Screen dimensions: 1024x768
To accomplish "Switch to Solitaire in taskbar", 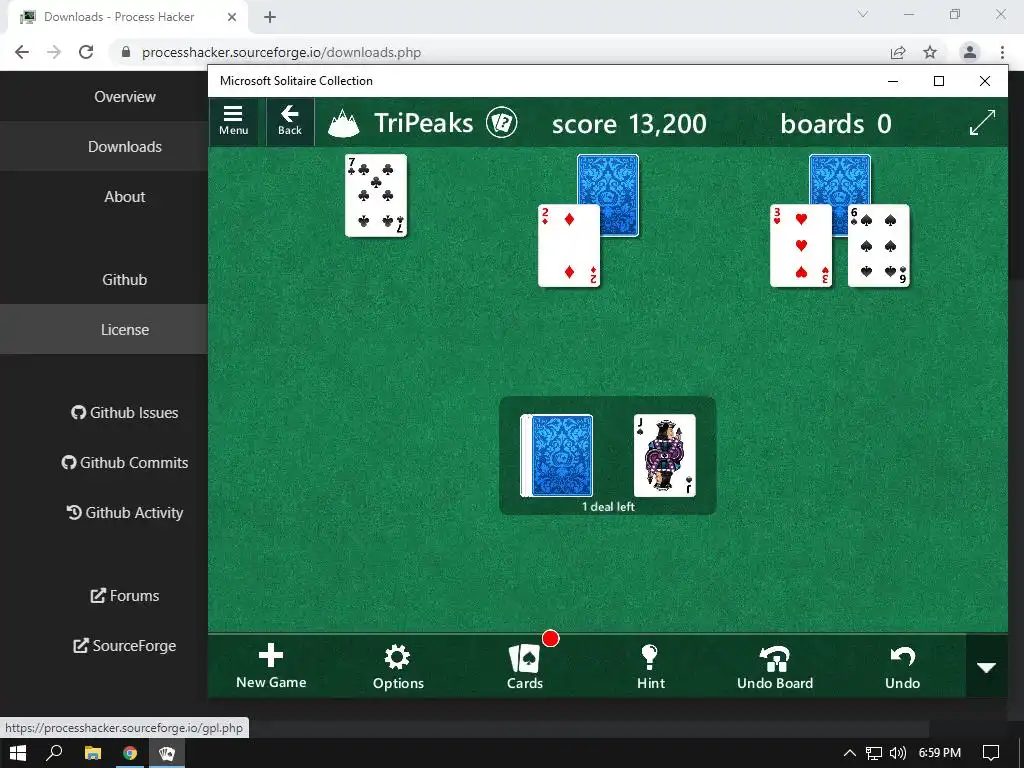I will click(x=167, y=753).
